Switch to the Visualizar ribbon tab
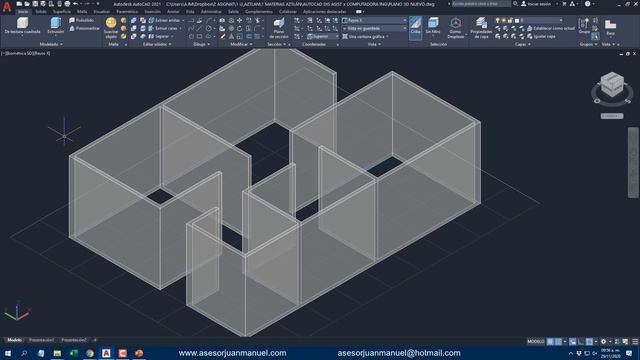640x360 pixels. point(102,11)
